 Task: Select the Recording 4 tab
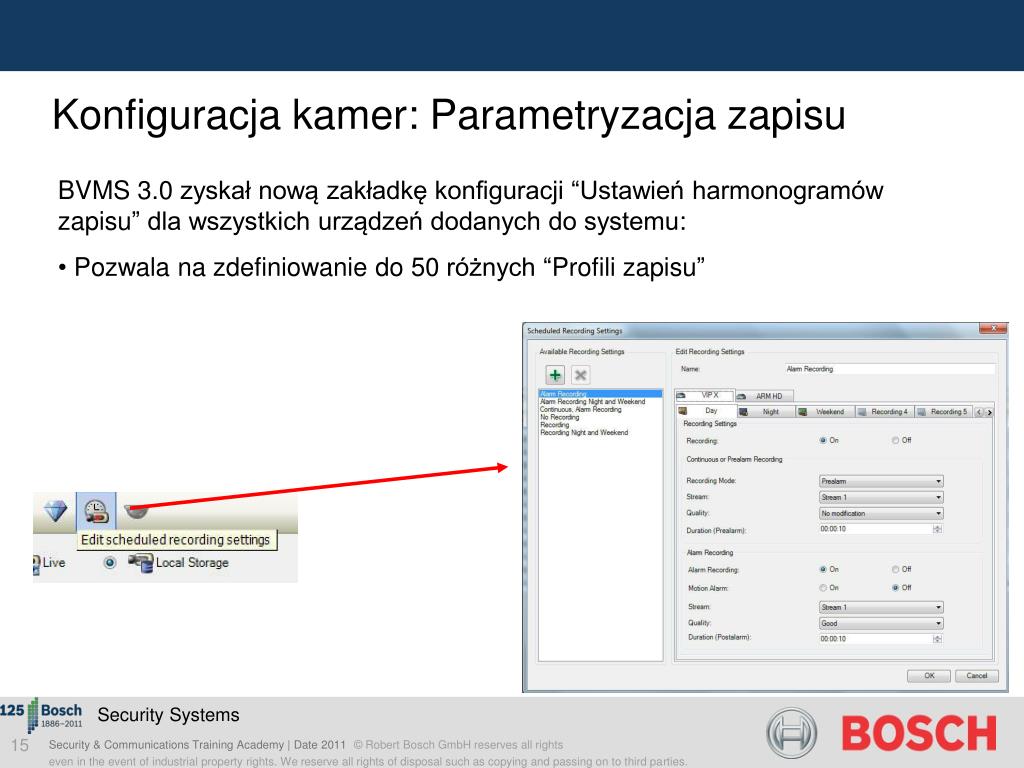884,412
